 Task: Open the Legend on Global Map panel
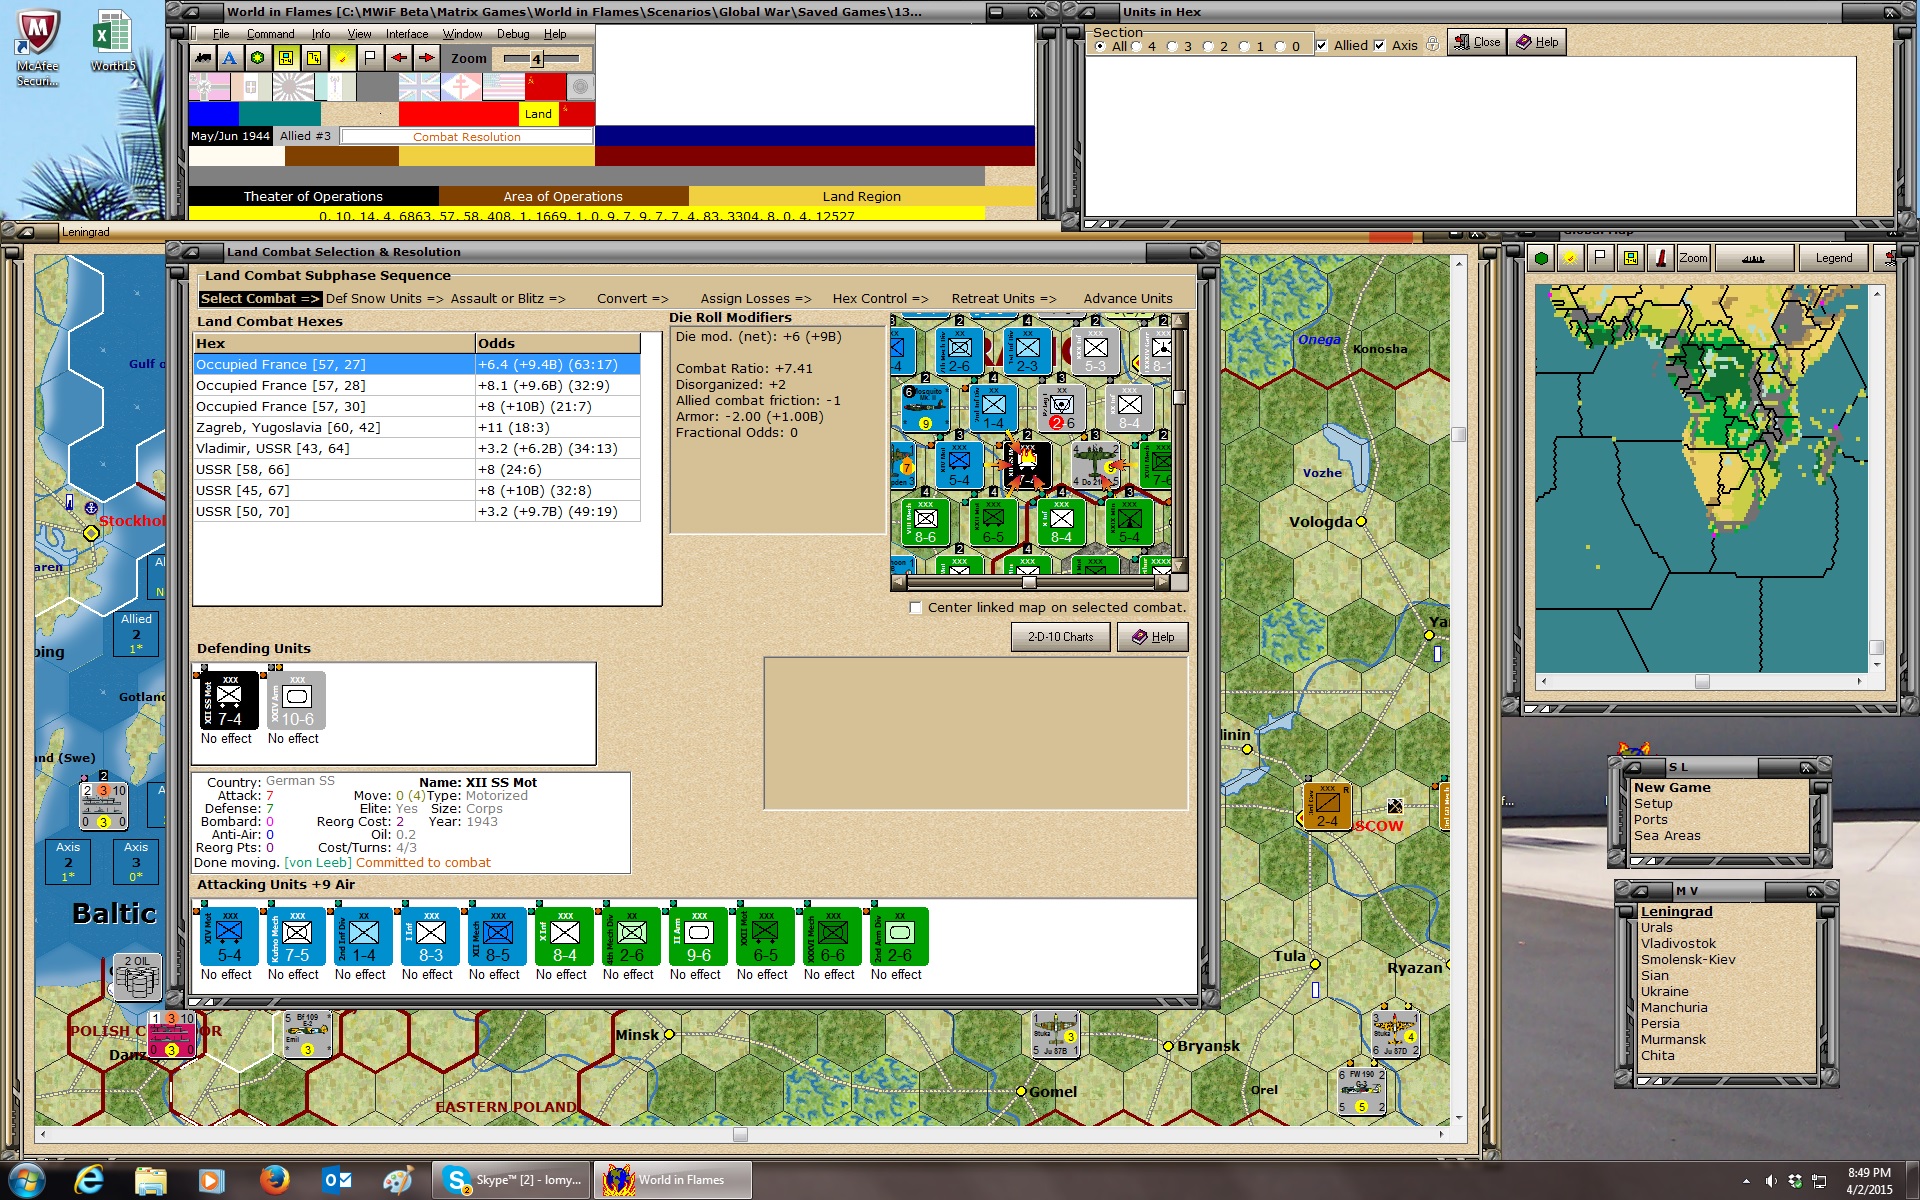point(1833,258)
